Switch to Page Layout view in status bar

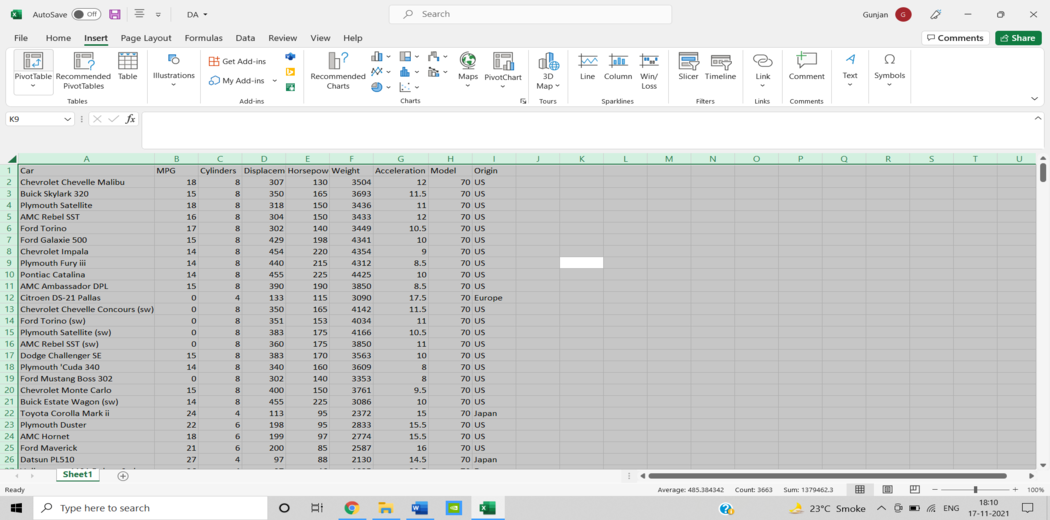tap(887, 490)
